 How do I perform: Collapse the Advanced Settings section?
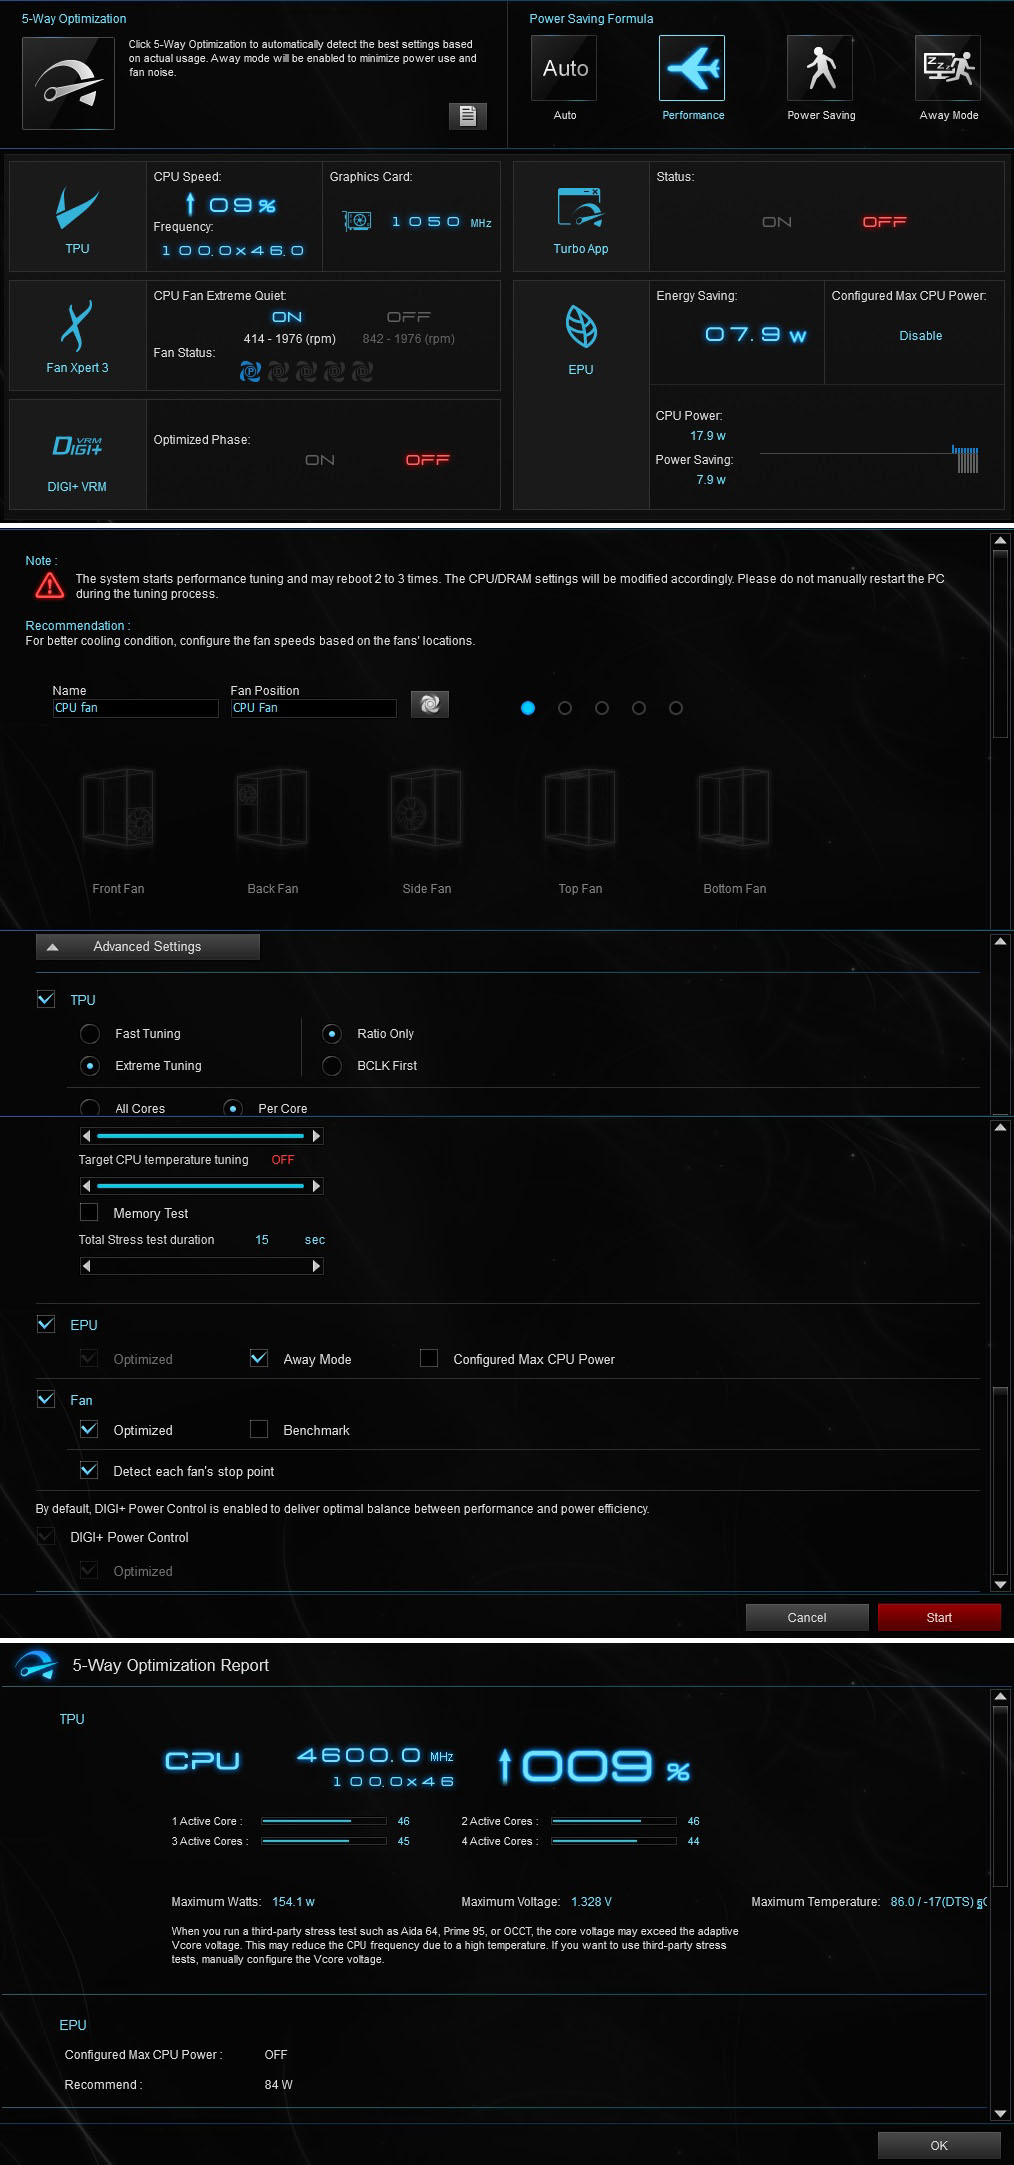[x=148, y=946]
